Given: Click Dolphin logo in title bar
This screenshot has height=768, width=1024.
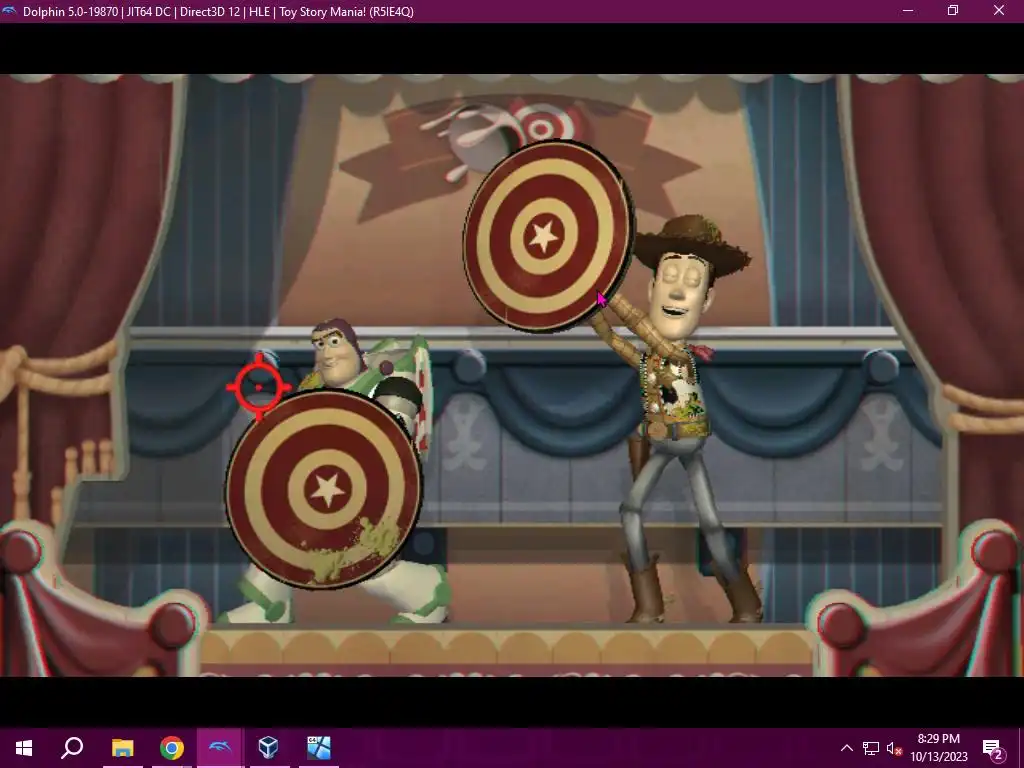Looking at the screenshot, I should point(9,11).
